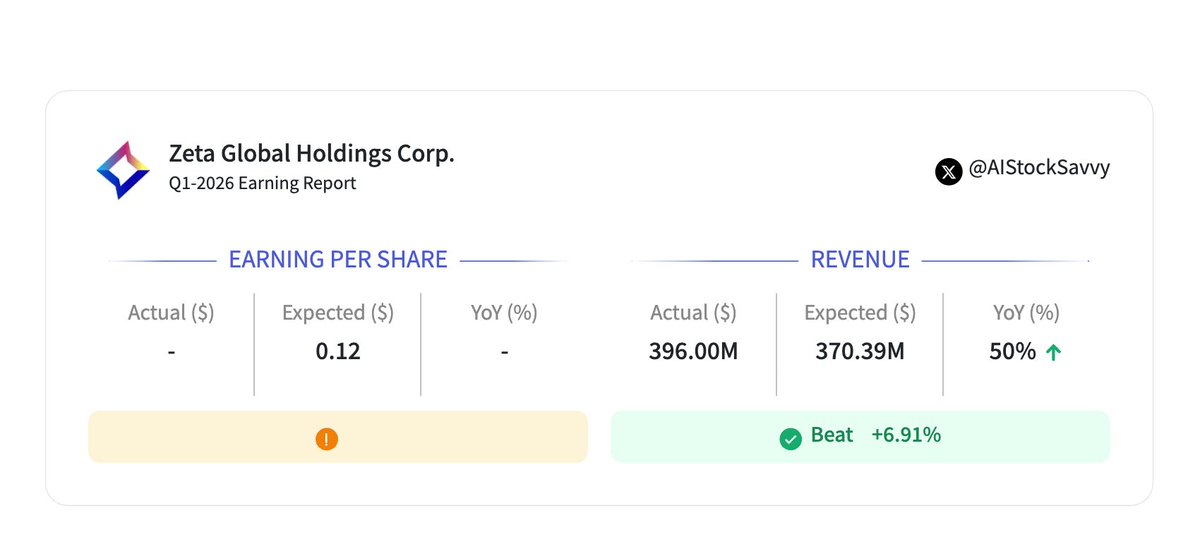Select the 370.39M expected revenue value
1200x549 pixels.
click(860, 352)
